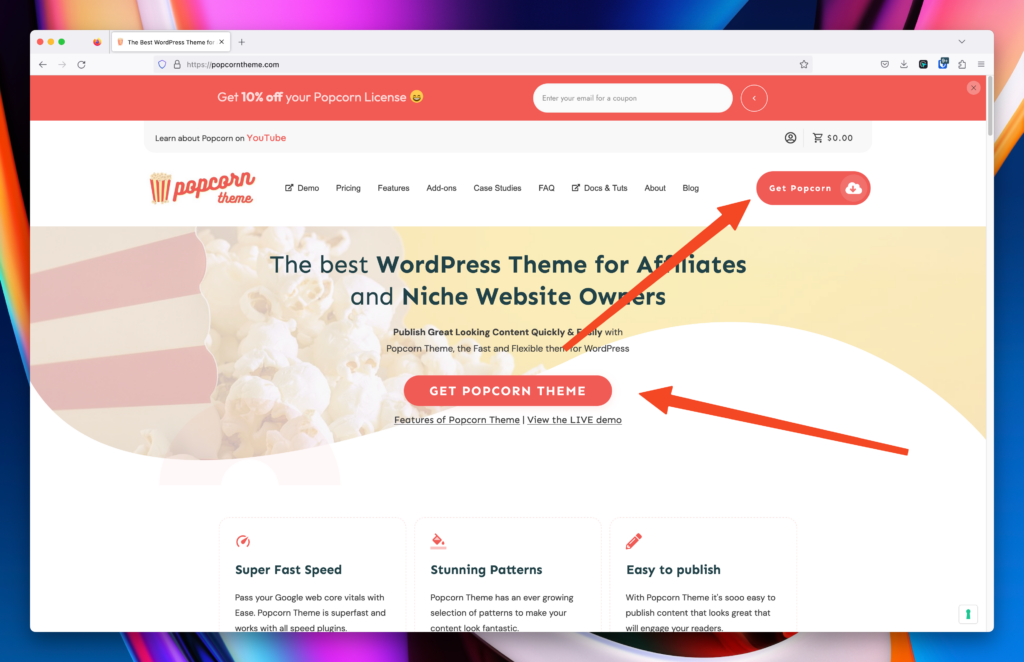Submit coupon email with the round arrow button
The height and width of the screenshot is (662, 1024).
coord(754,98)
